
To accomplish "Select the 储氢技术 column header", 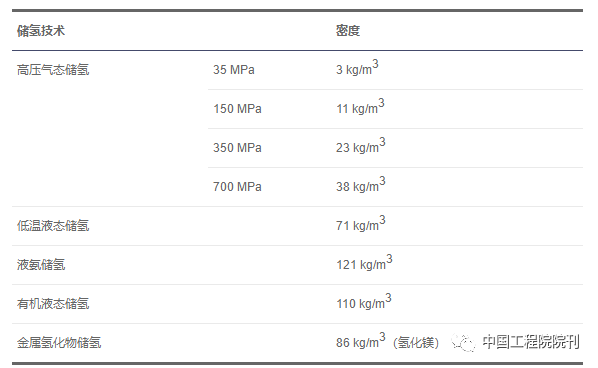I will 41,31.
